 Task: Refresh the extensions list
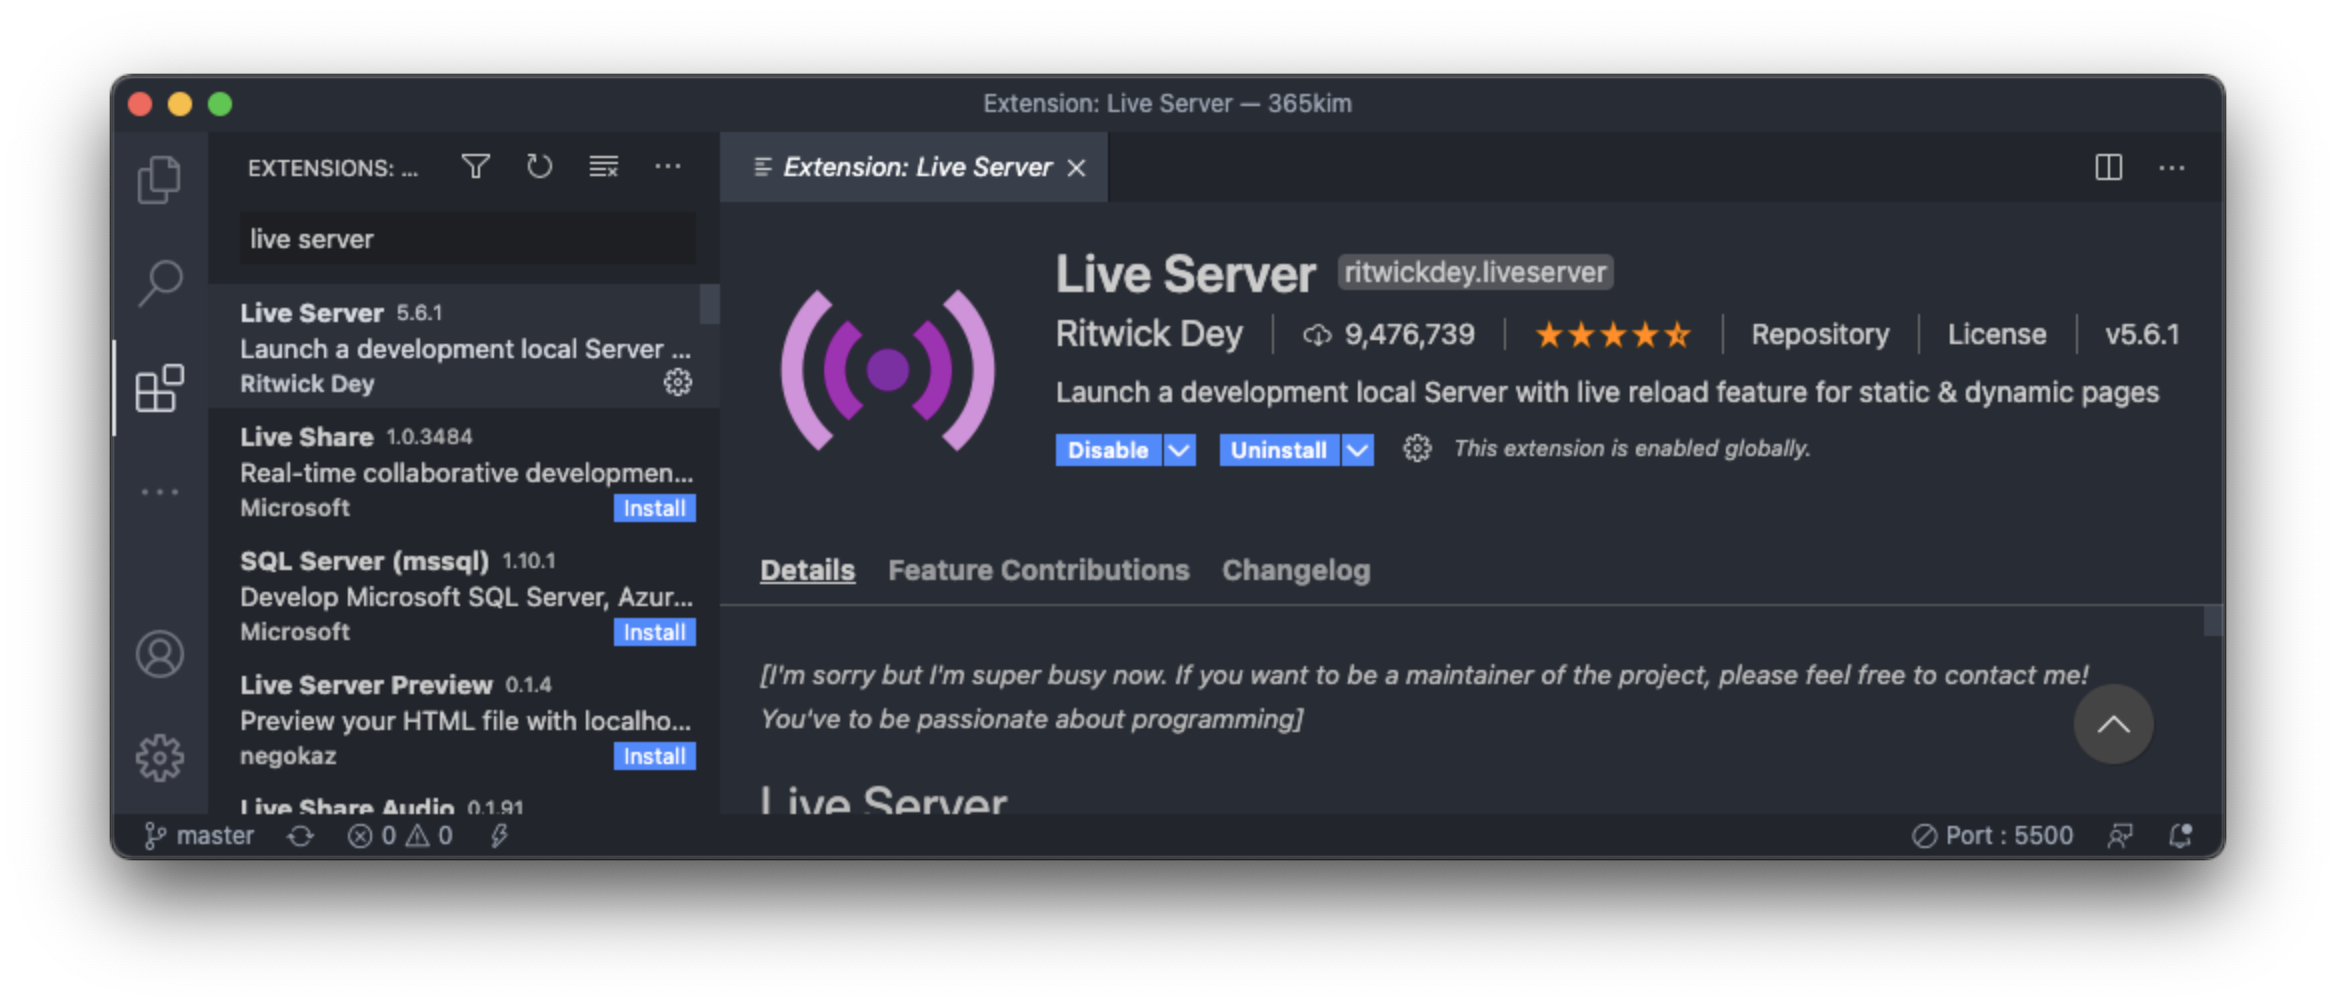coord(540,167)
